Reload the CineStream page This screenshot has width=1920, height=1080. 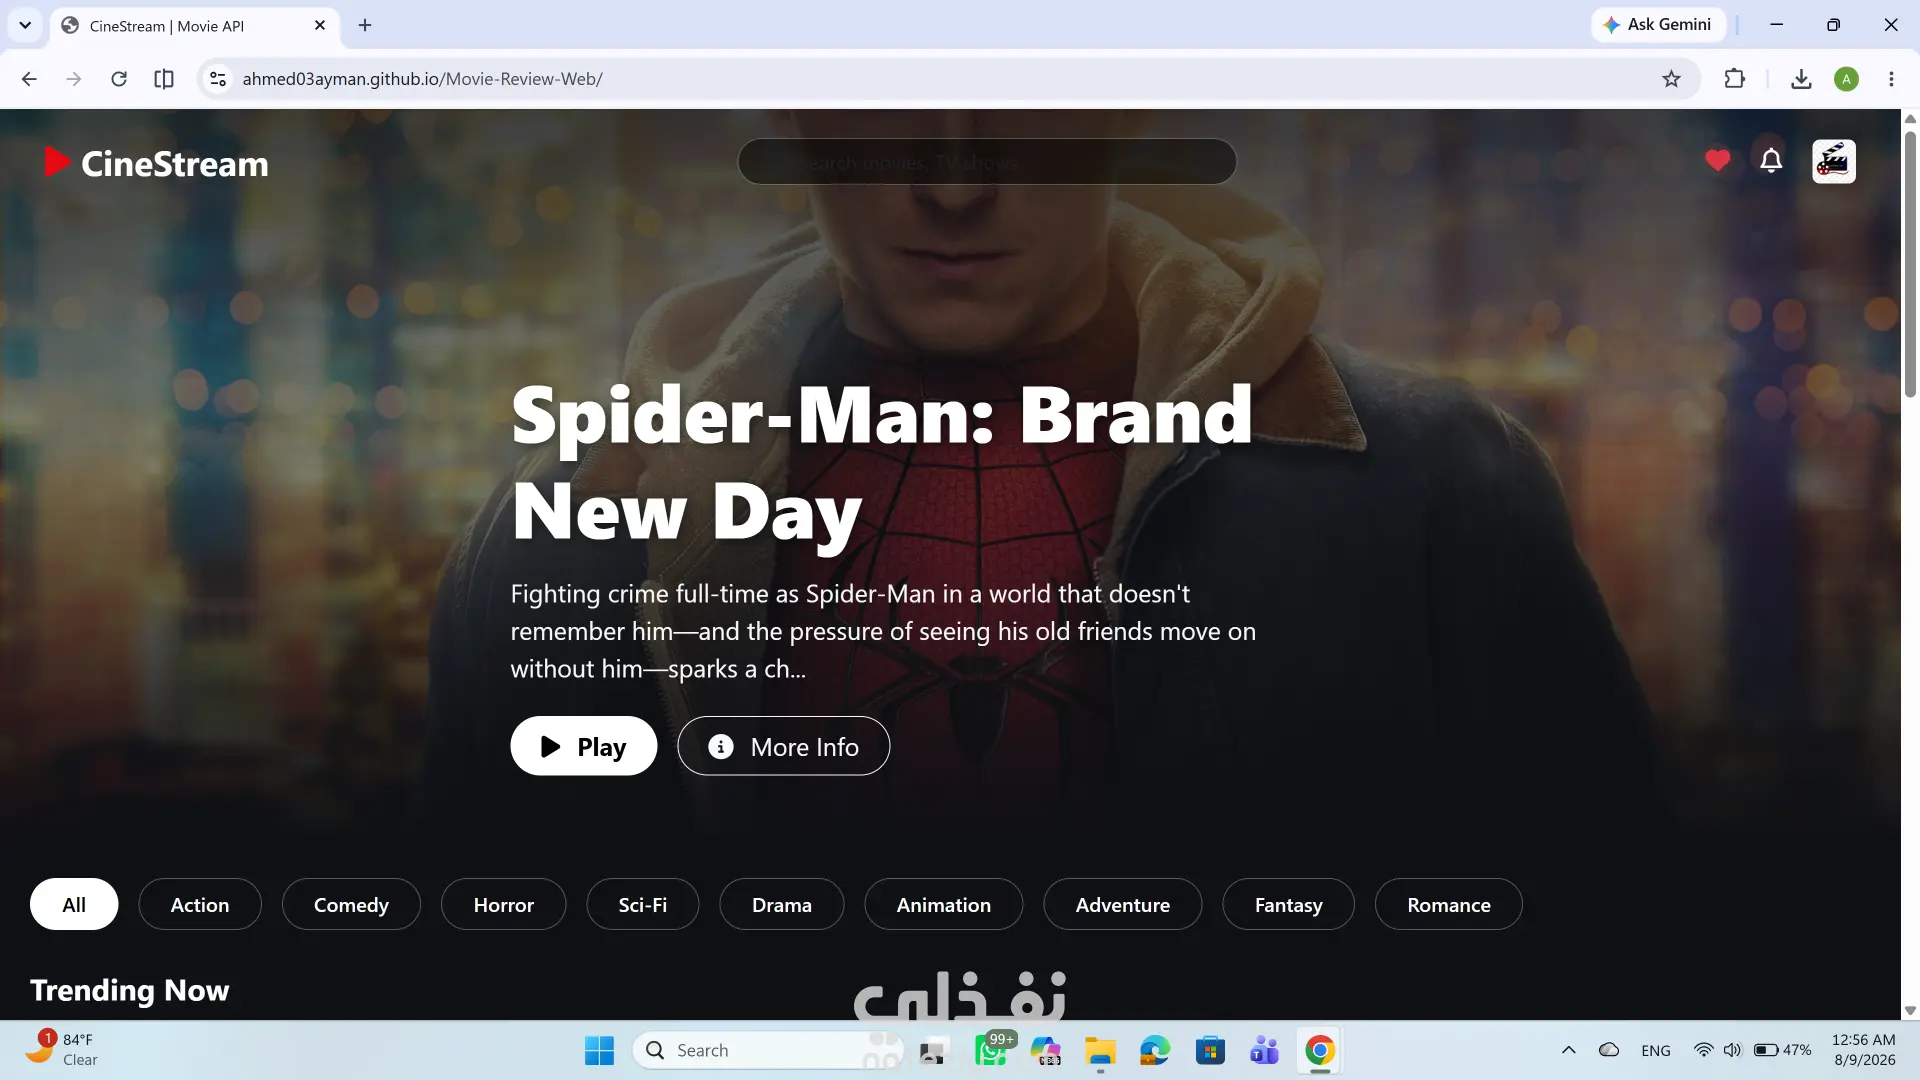click(119, 79)
